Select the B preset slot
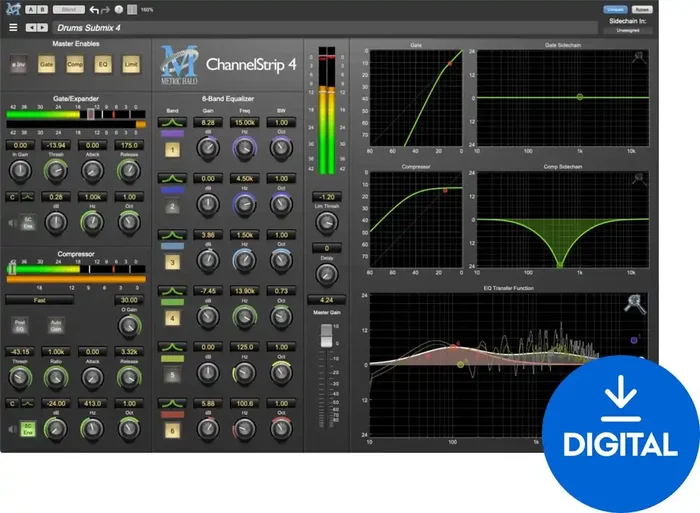The height and width of the screenshot is (513, 700). [42, 9]
